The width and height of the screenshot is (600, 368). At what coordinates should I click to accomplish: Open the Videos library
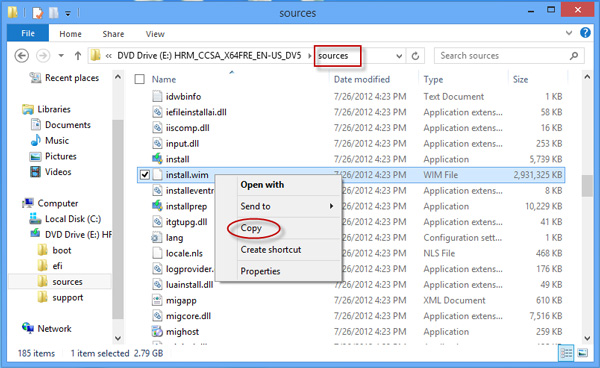[x=58, y=172]
